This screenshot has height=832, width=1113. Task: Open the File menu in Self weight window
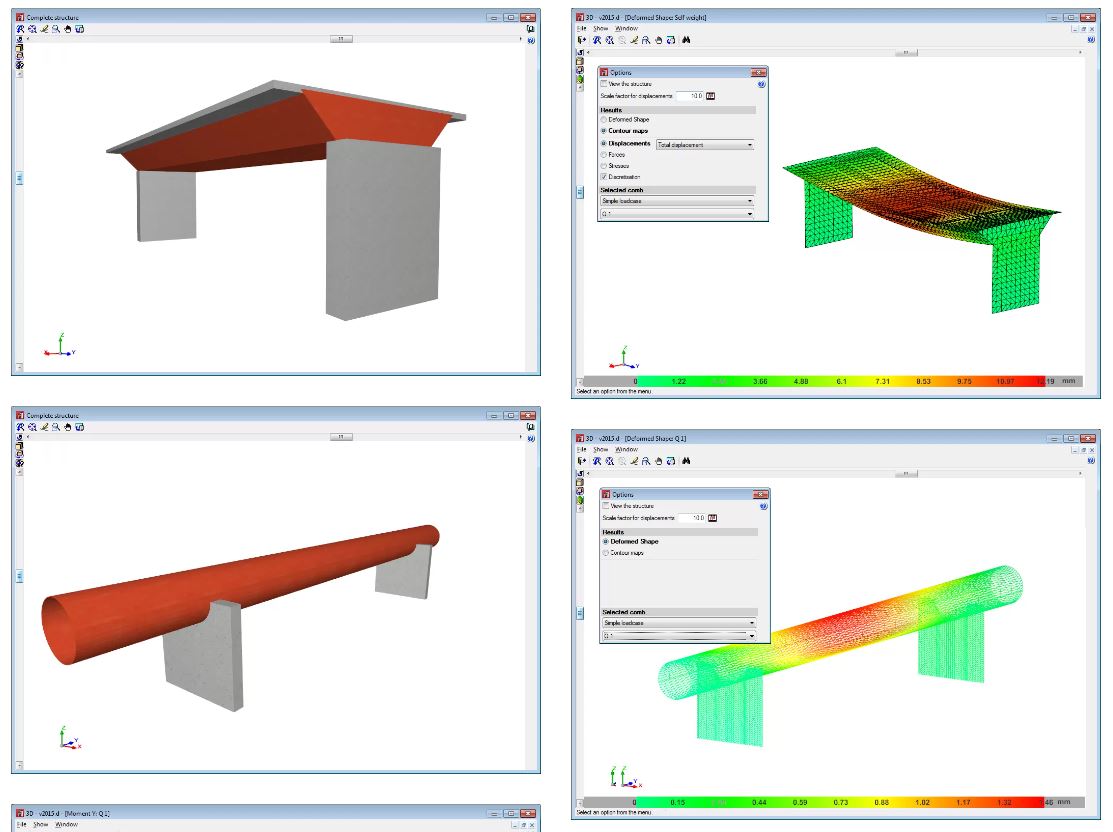click(x=581, y=29)
